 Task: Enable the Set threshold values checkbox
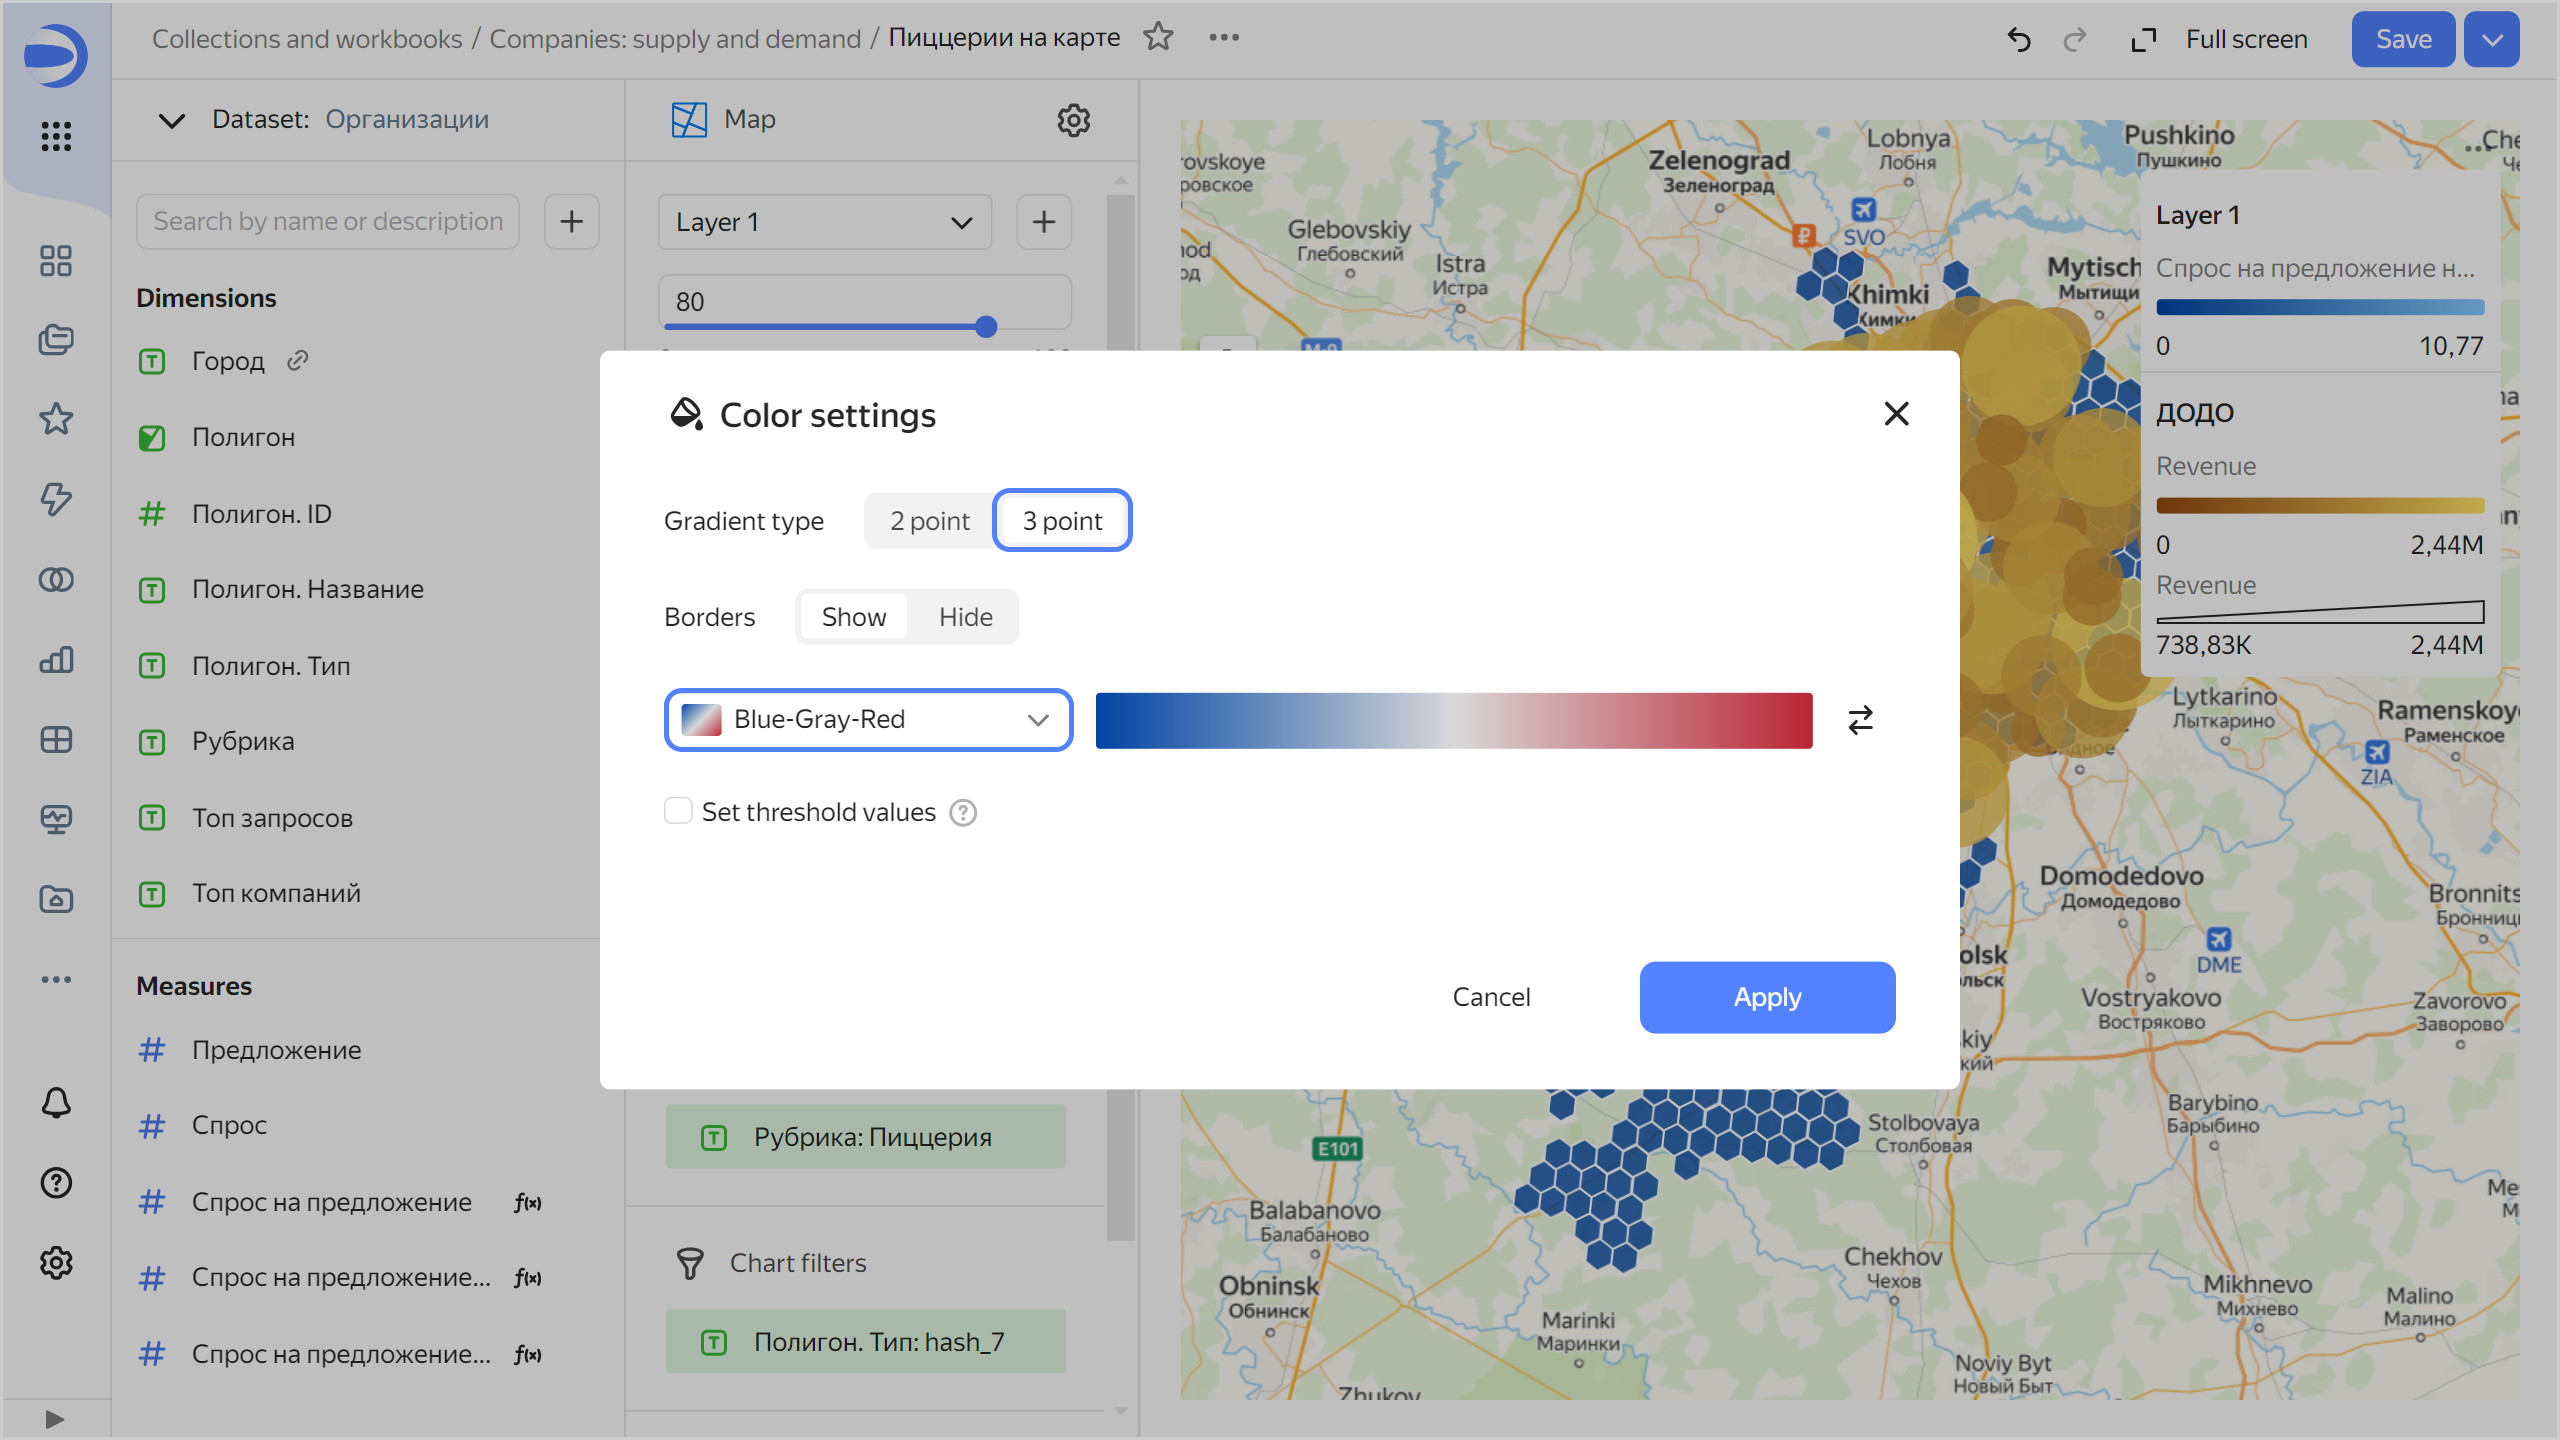678,811
